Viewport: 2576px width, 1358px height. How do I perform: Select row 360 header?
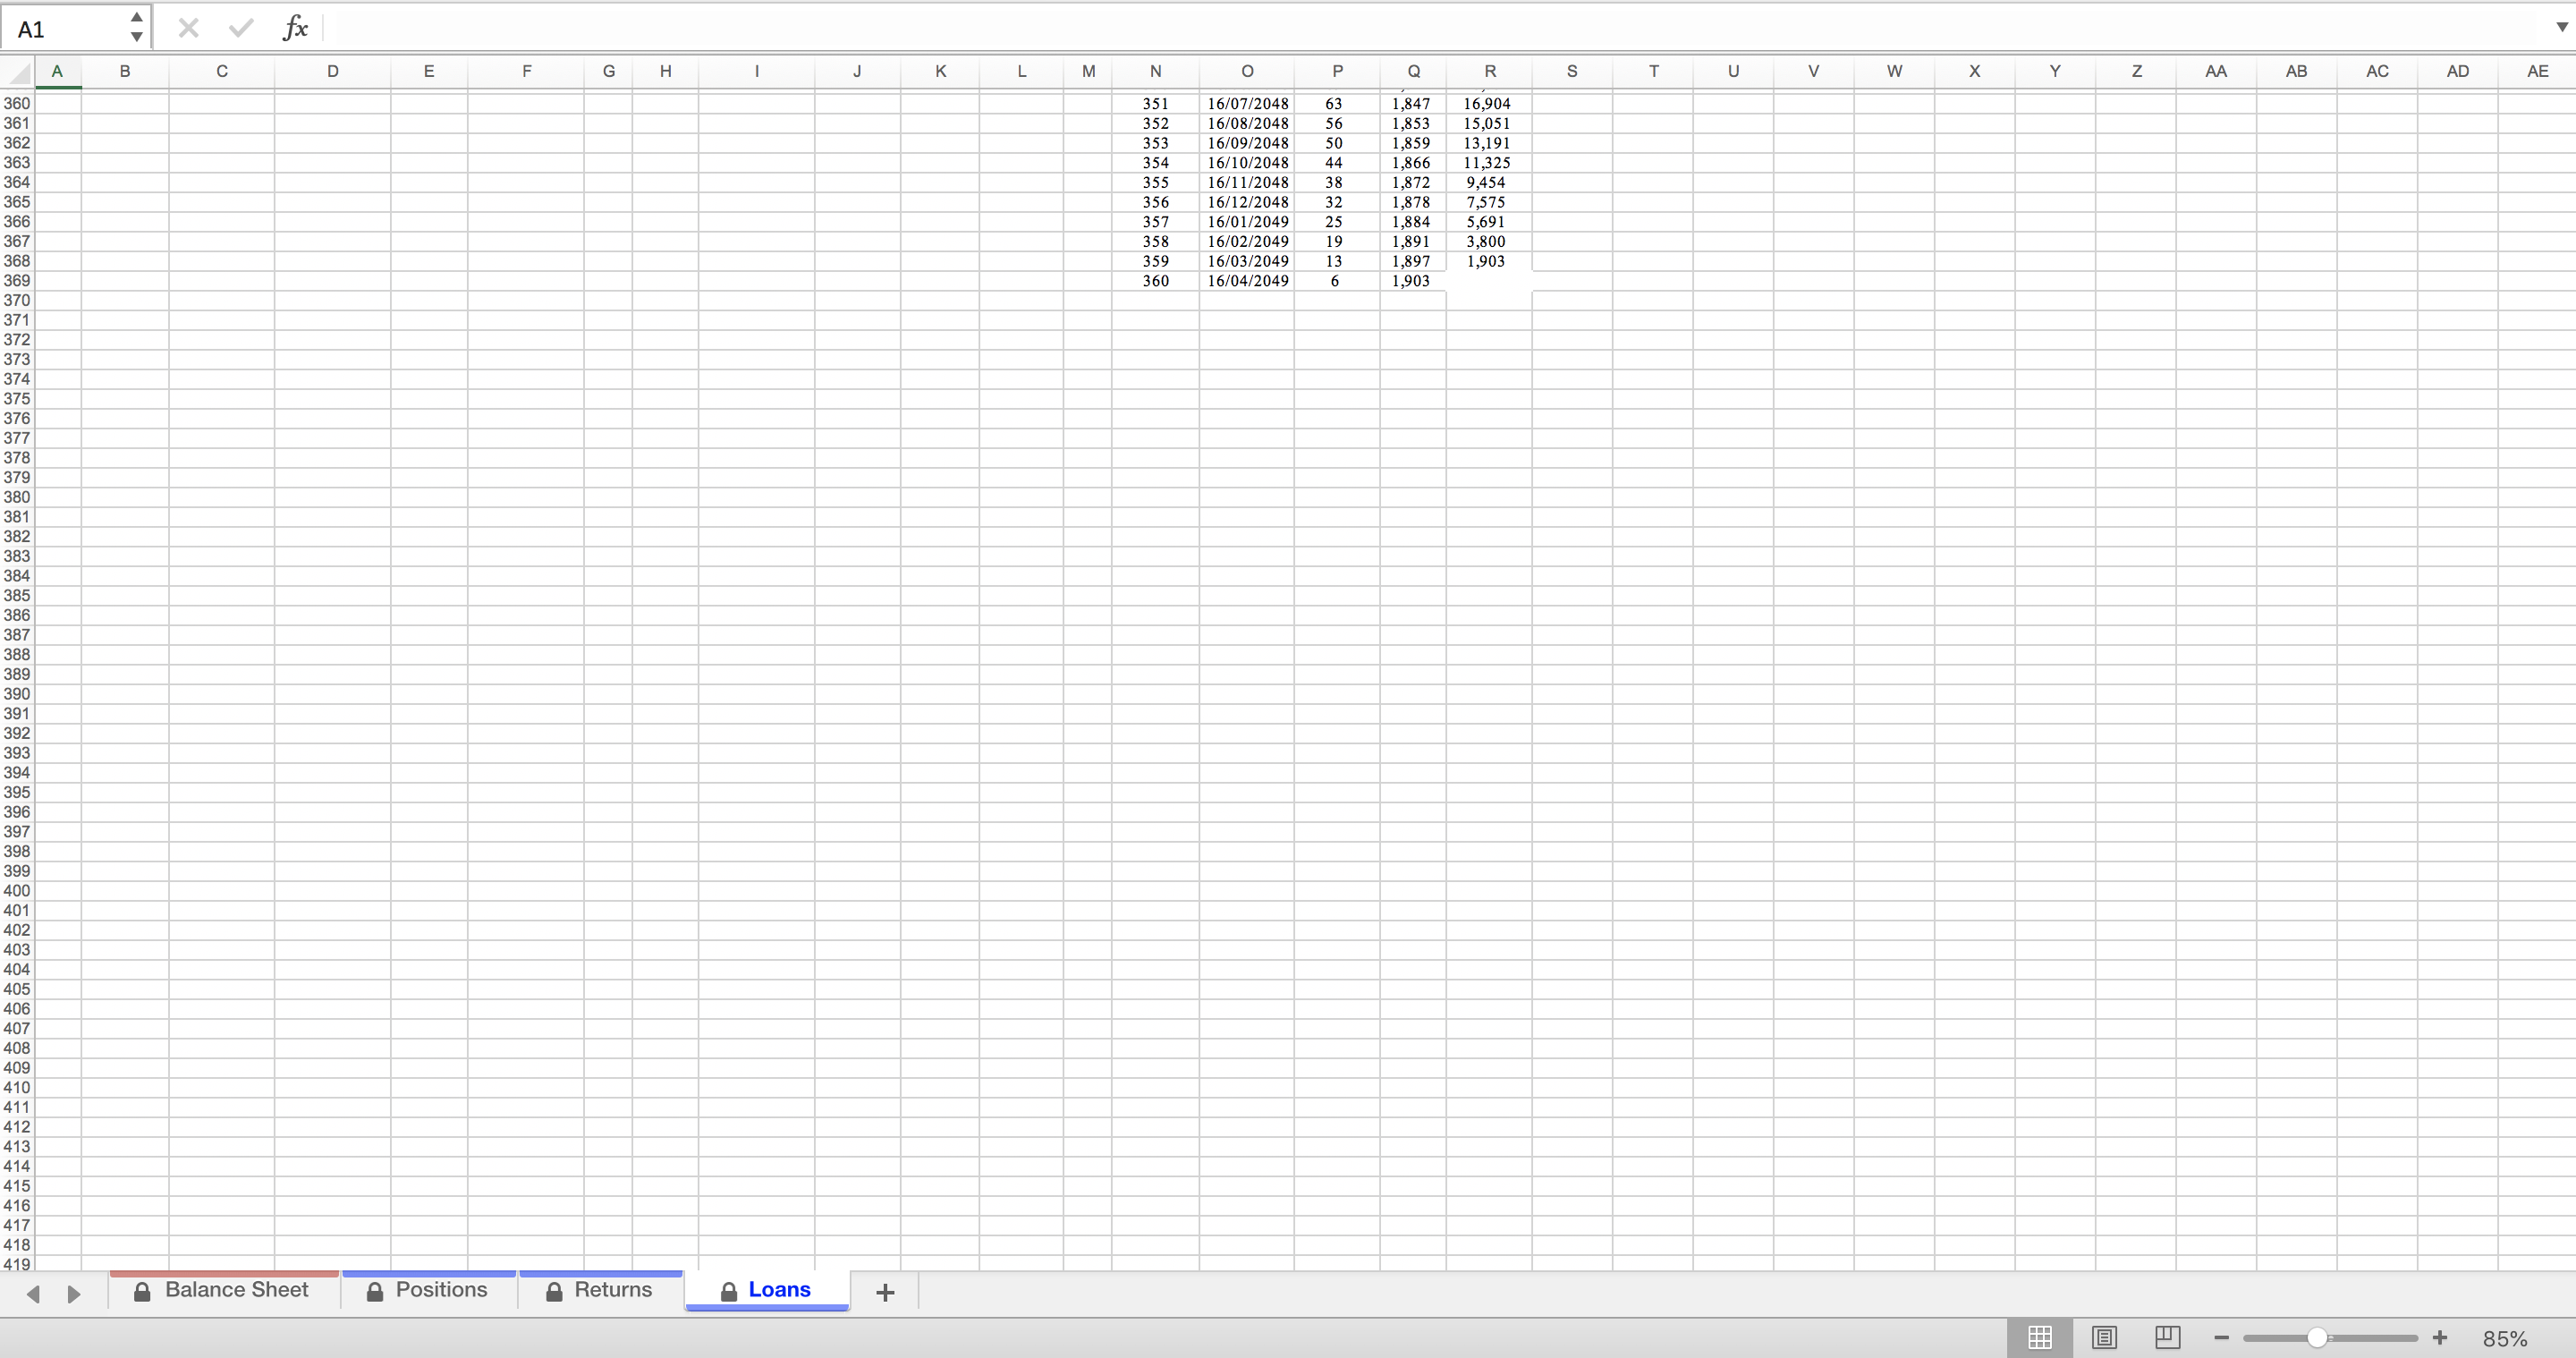click(x=17, y=103)
